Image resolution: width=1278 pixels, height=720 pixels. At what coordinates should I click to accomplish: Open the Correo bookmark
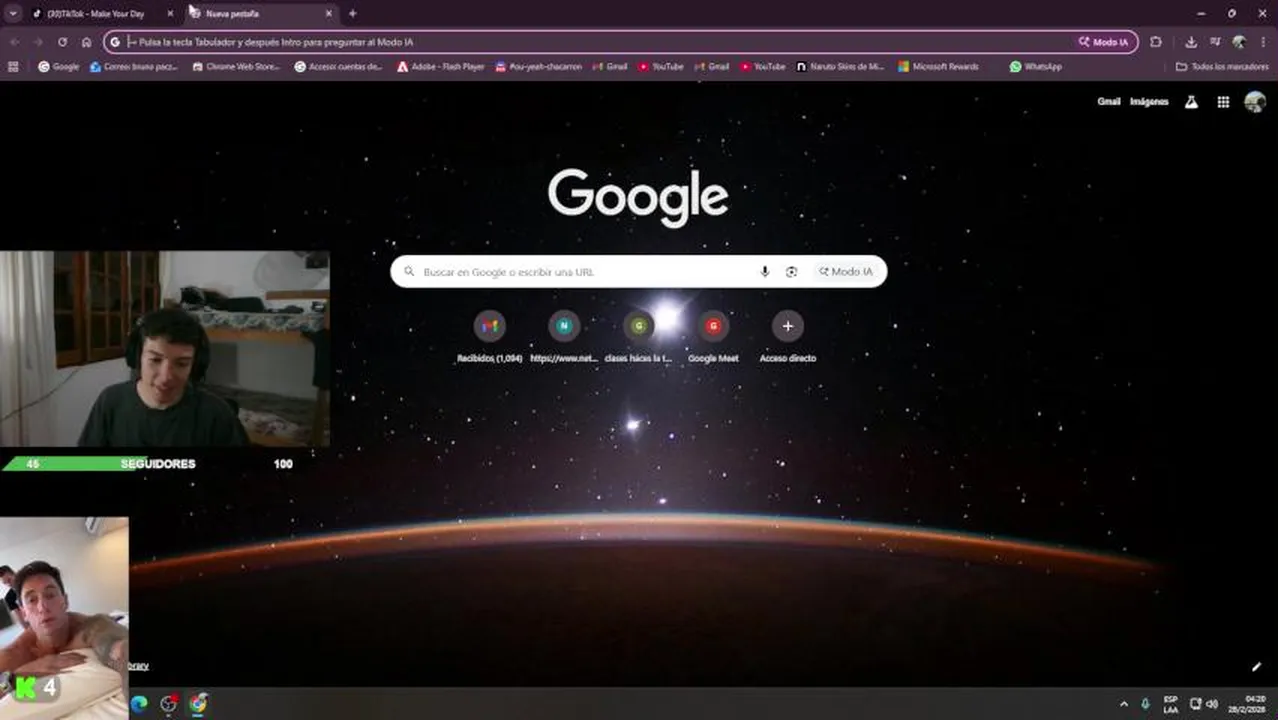pos(134,67)
